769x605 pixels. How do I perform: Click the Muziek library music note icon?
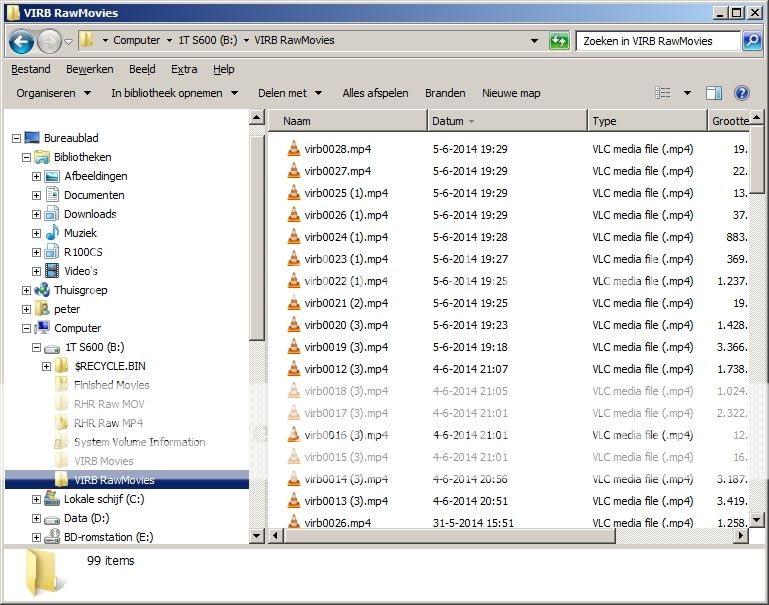(x=52, y=233)
